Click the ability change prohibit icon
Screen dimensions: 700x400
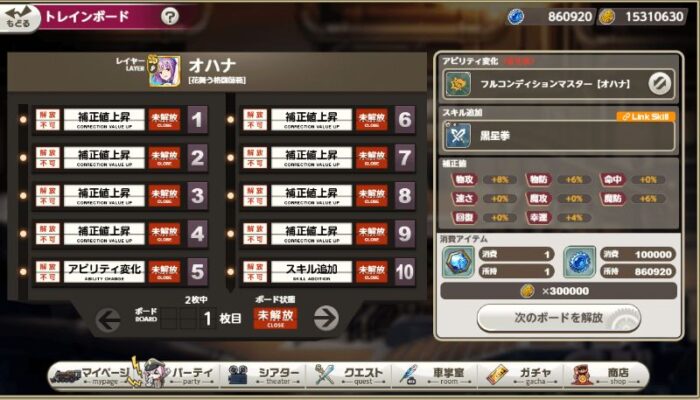660,83
